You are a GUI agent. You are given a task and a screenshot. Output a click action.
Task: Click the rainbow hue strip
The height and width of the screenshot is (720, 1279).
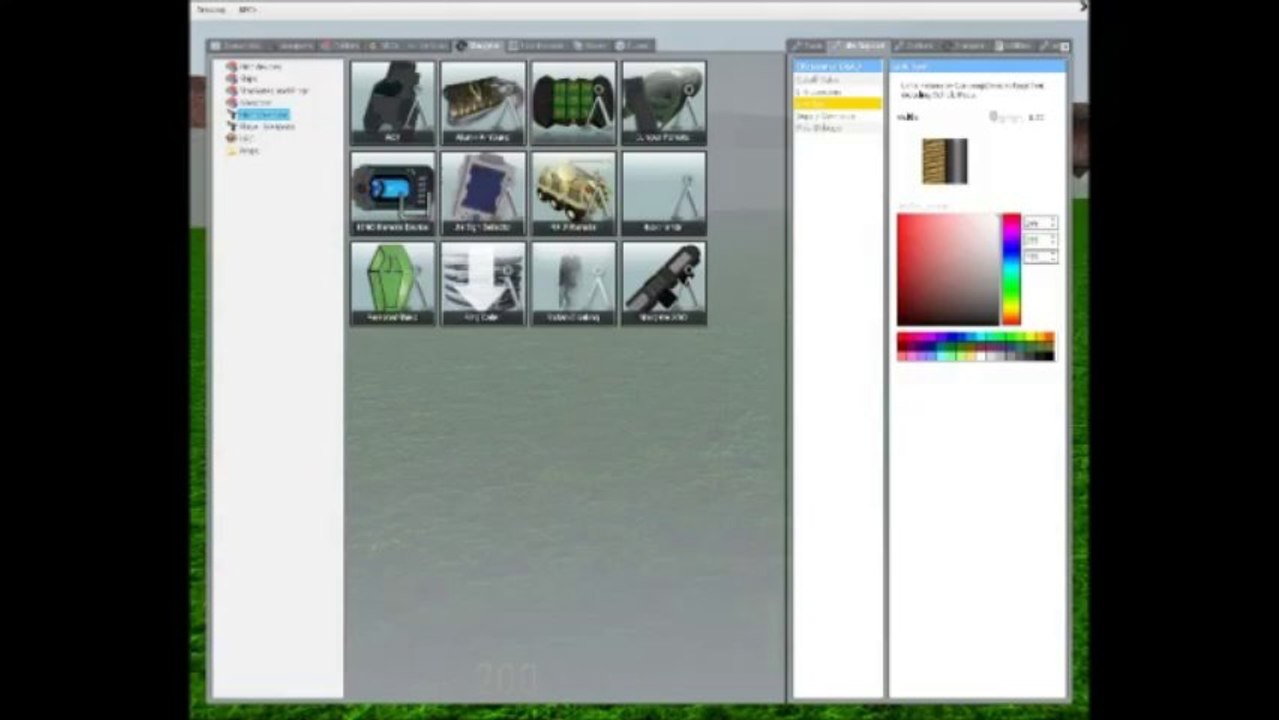1011,269
